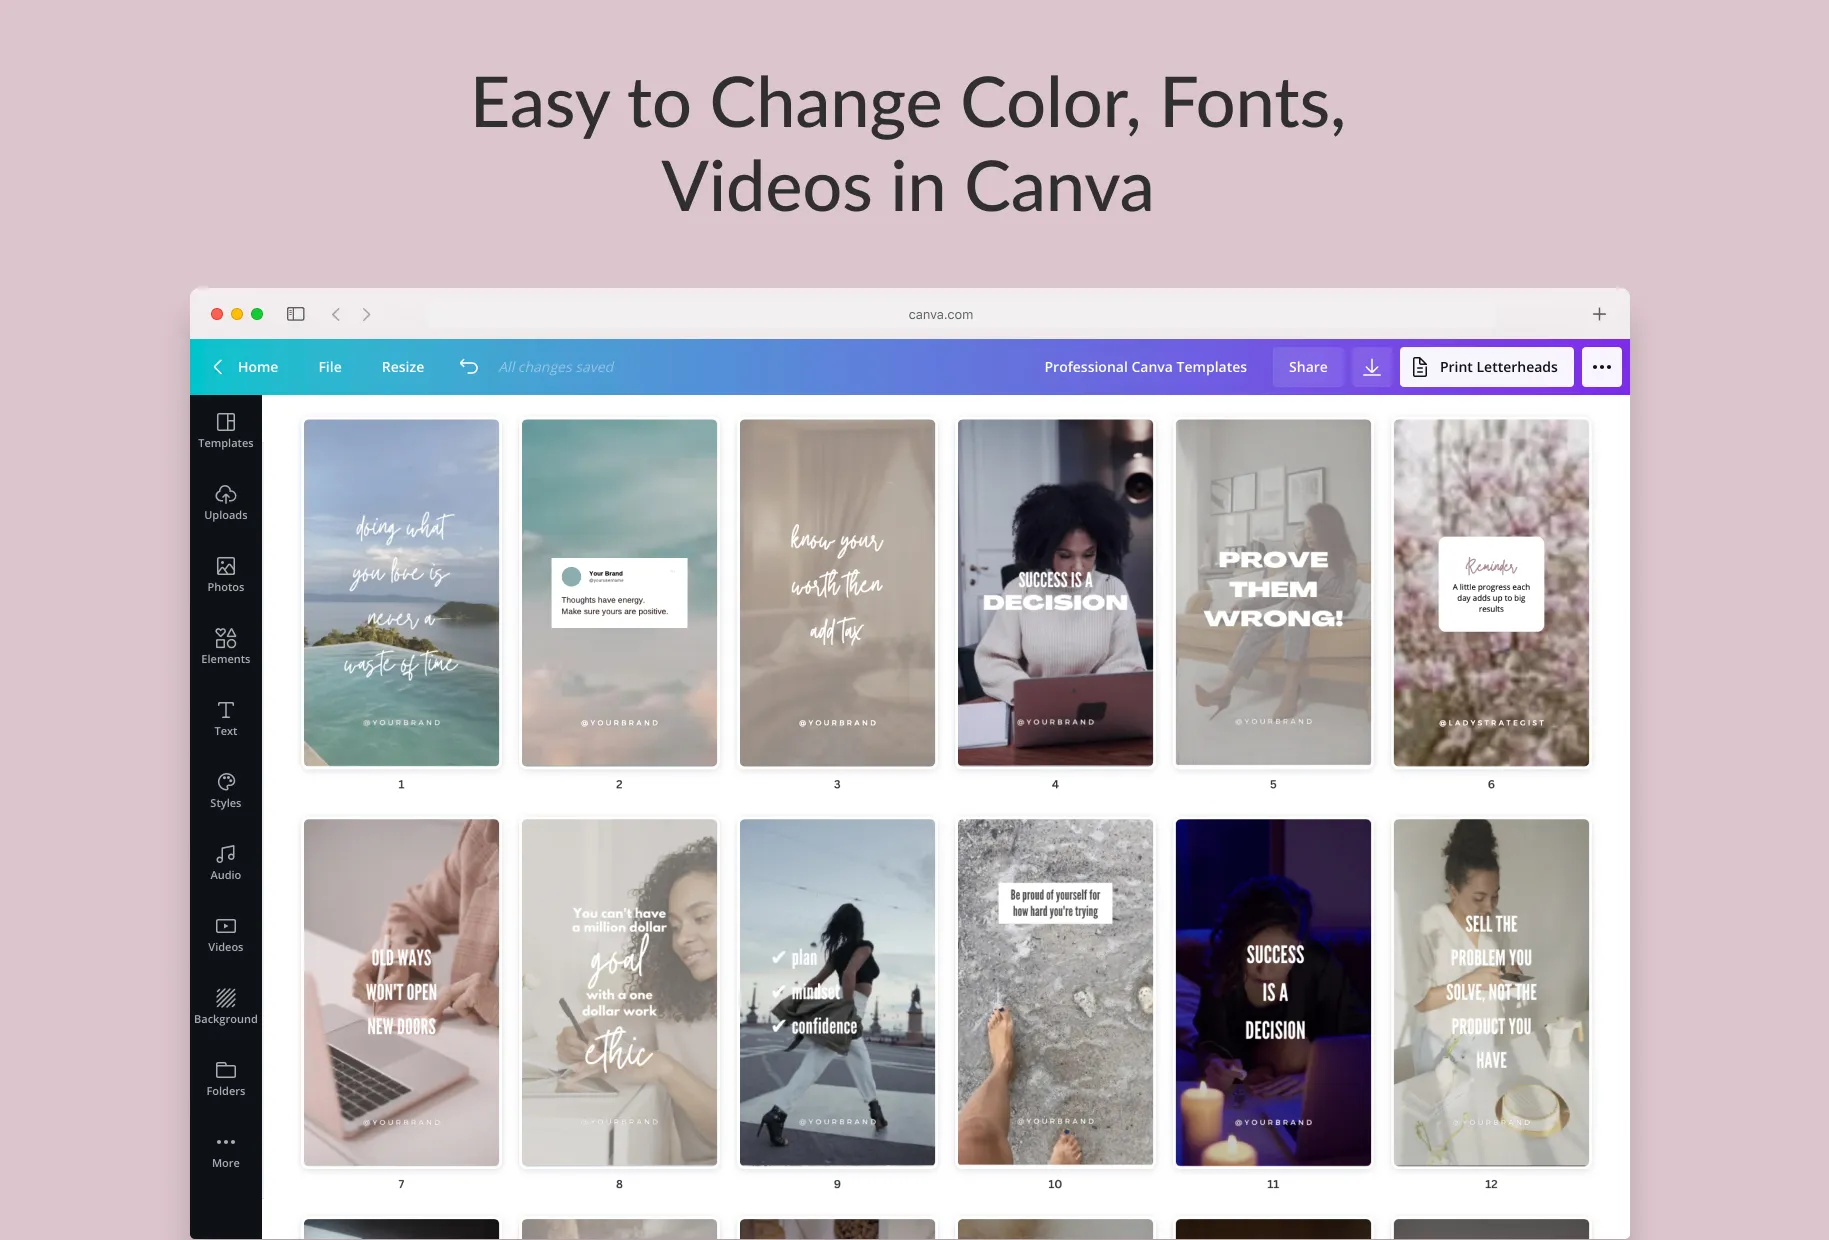Open a new browser tab with plus
1829x1240 pixels.
point(1599,314)
